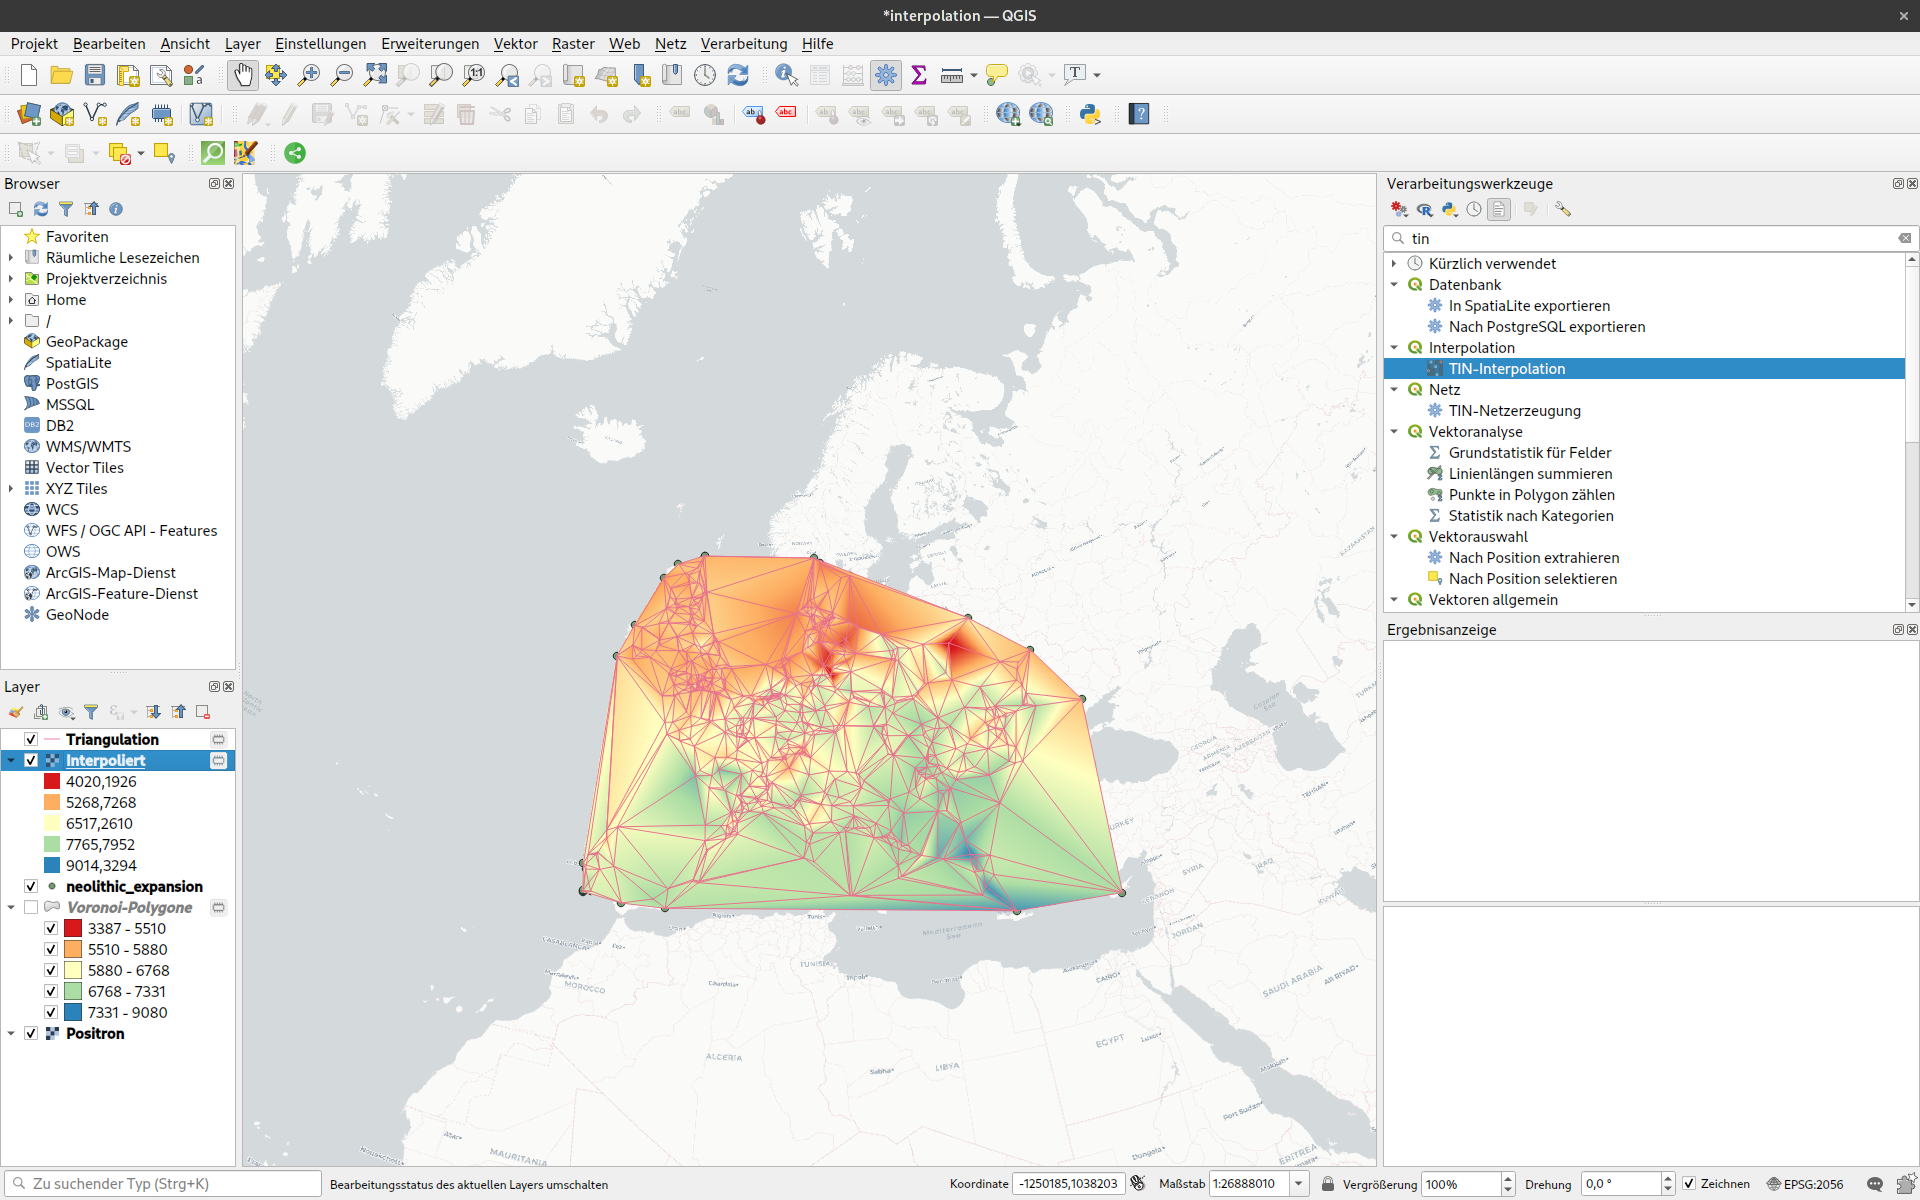1920x1200 pixels.
Task: Open the Statistical Summary sigma icon
Action: point(919,75)
